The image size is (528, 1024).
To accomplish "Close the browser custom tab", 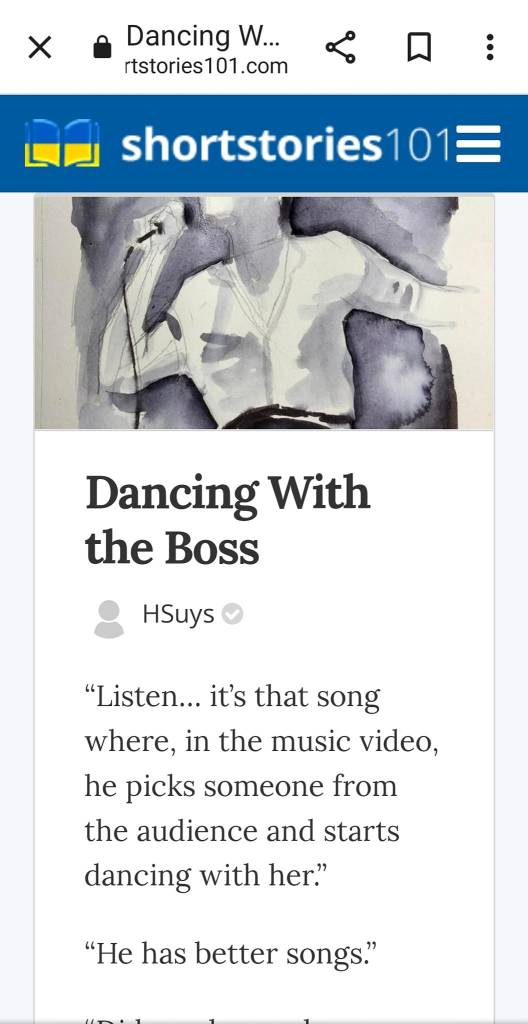I will tap(40, 48).
